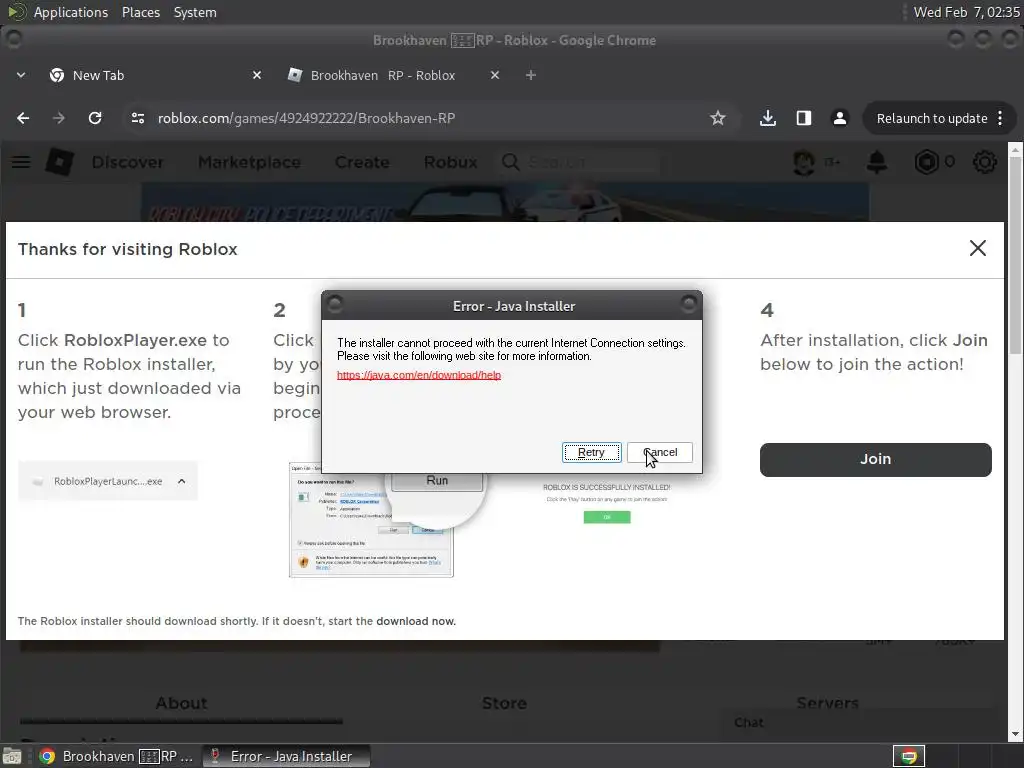Open the Discover nav item
This screenshot has width=1024, height=768.
[128, 162]
